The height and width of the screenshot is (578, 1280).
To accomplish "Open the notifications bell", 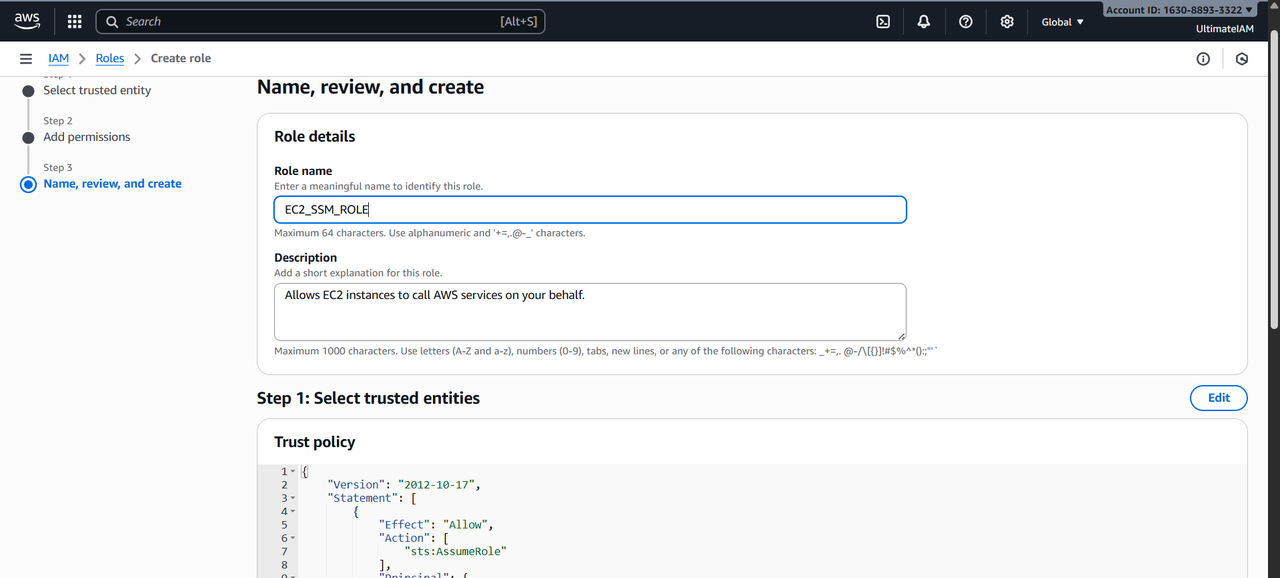I will click(924, 21).
